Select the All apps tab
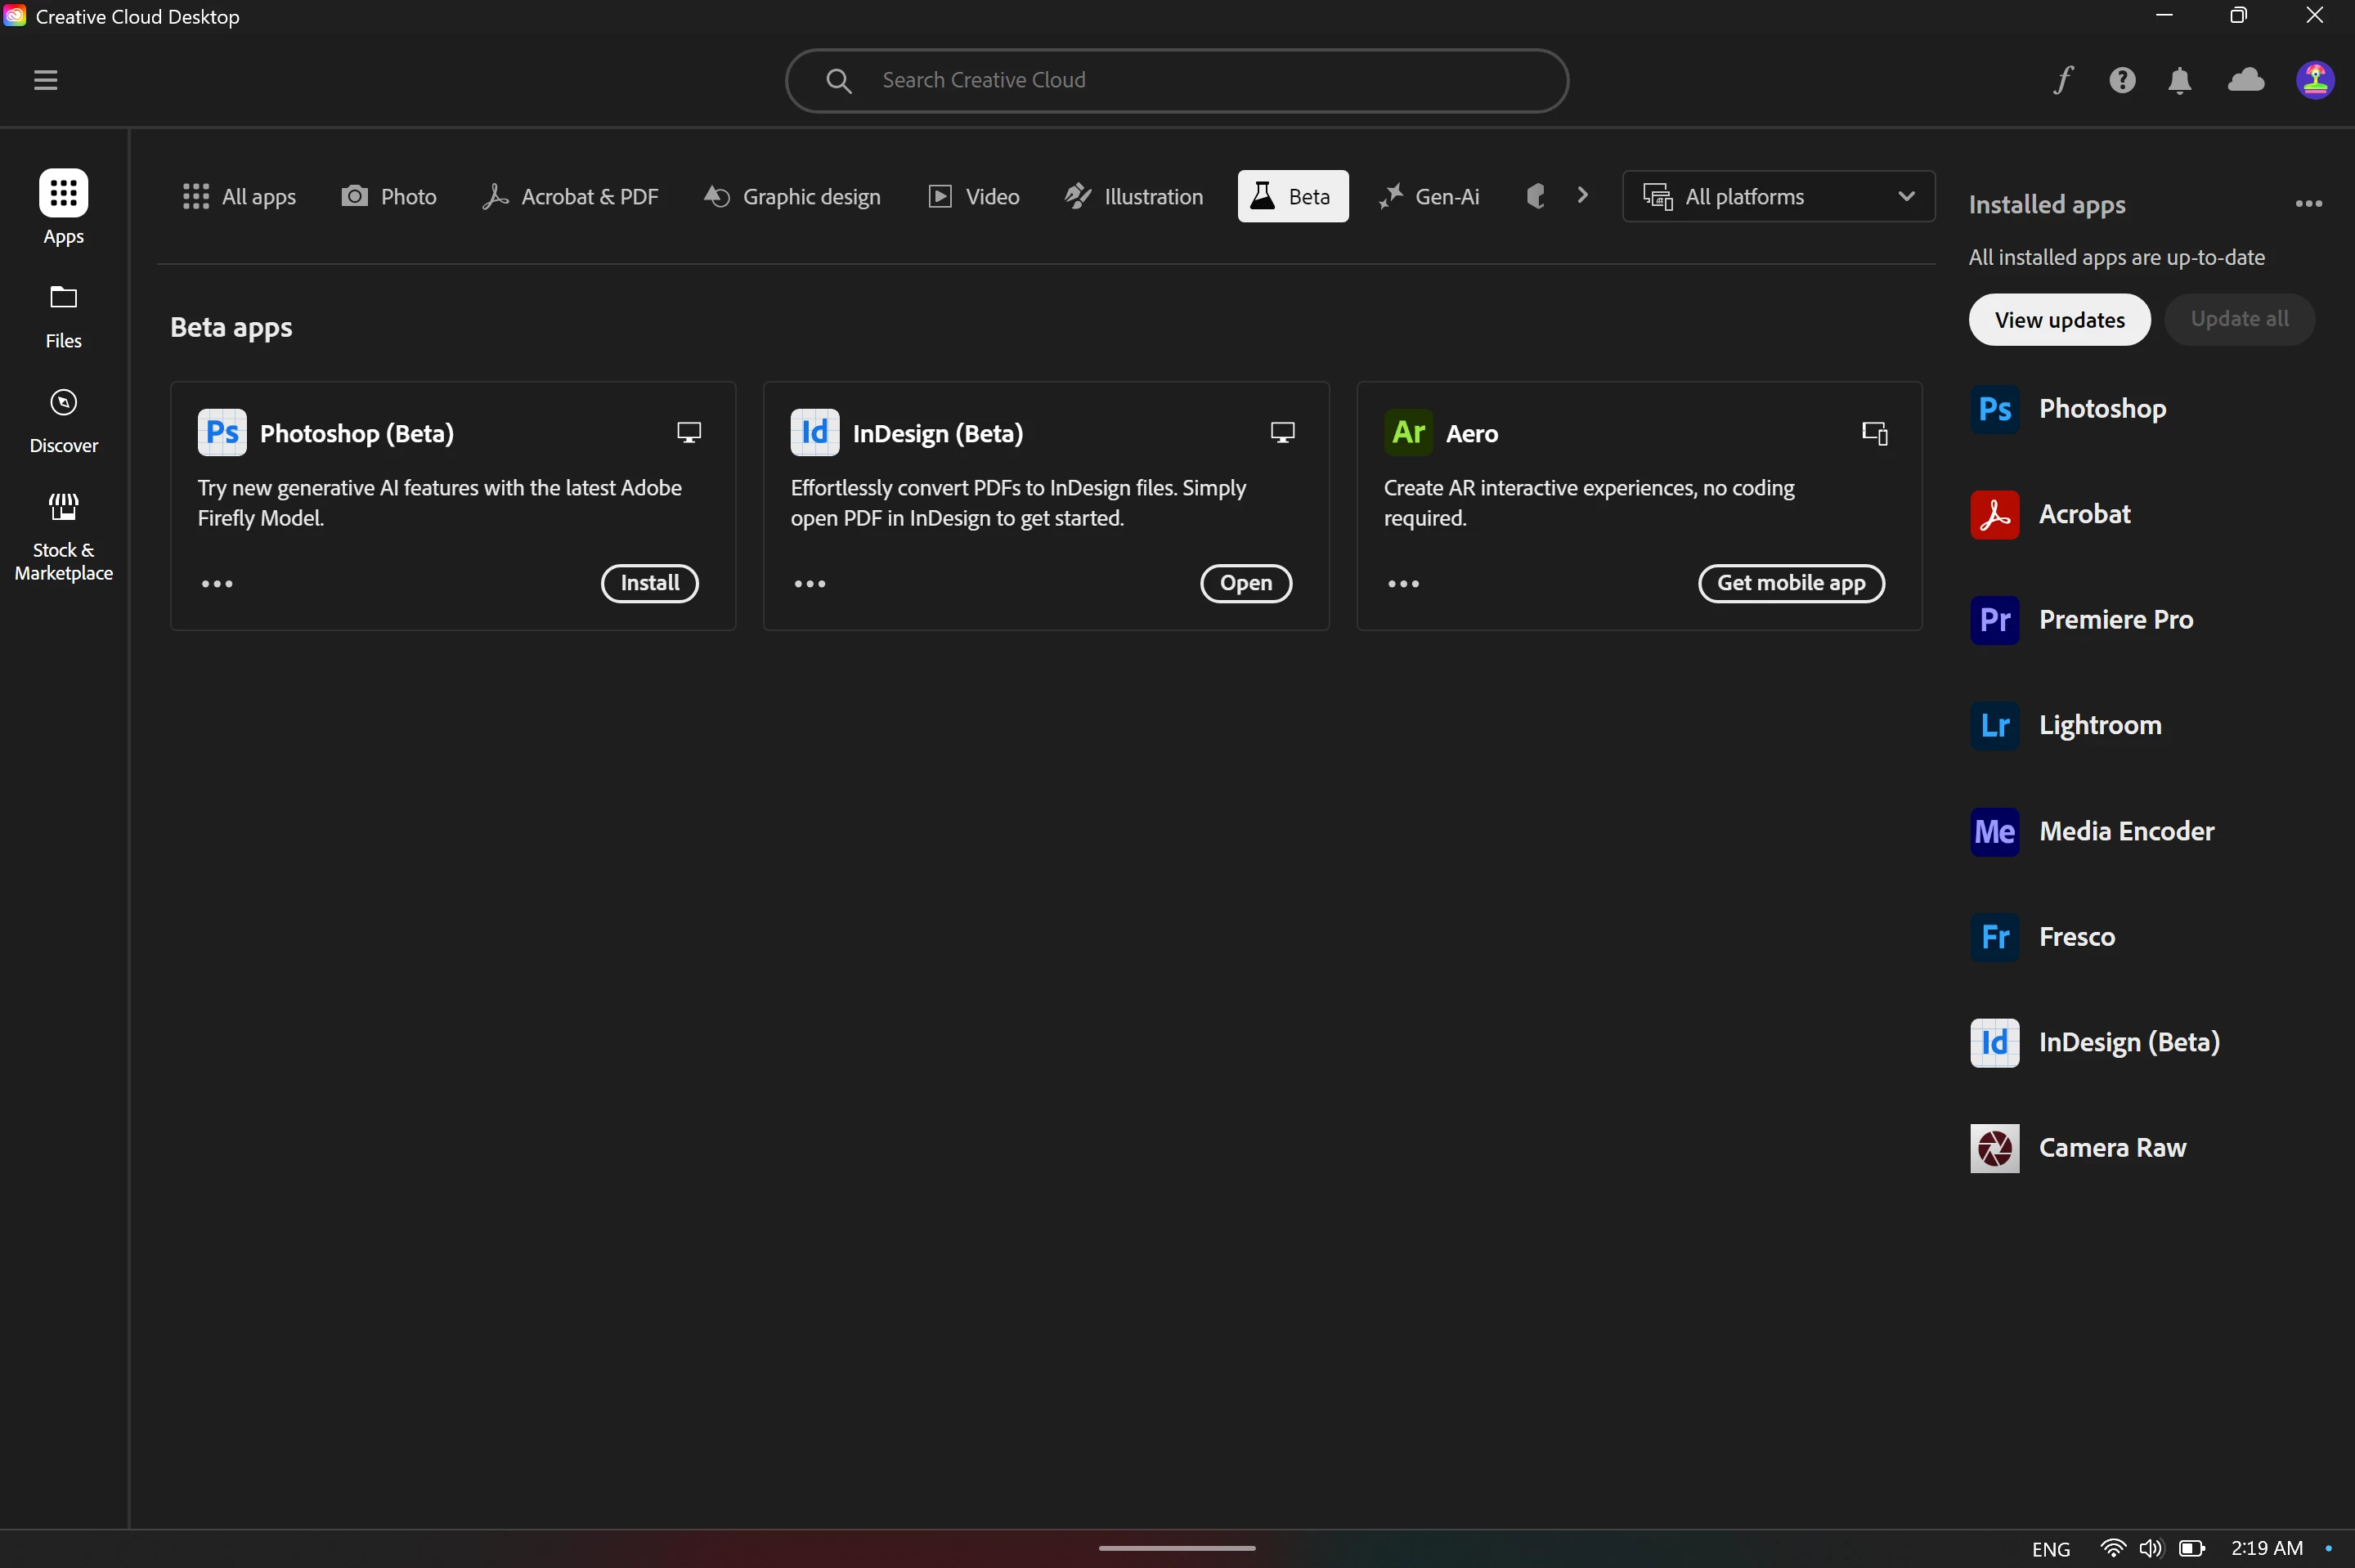The height and width of the screenshot is (1568, 2355). click(x=239, y=196)
